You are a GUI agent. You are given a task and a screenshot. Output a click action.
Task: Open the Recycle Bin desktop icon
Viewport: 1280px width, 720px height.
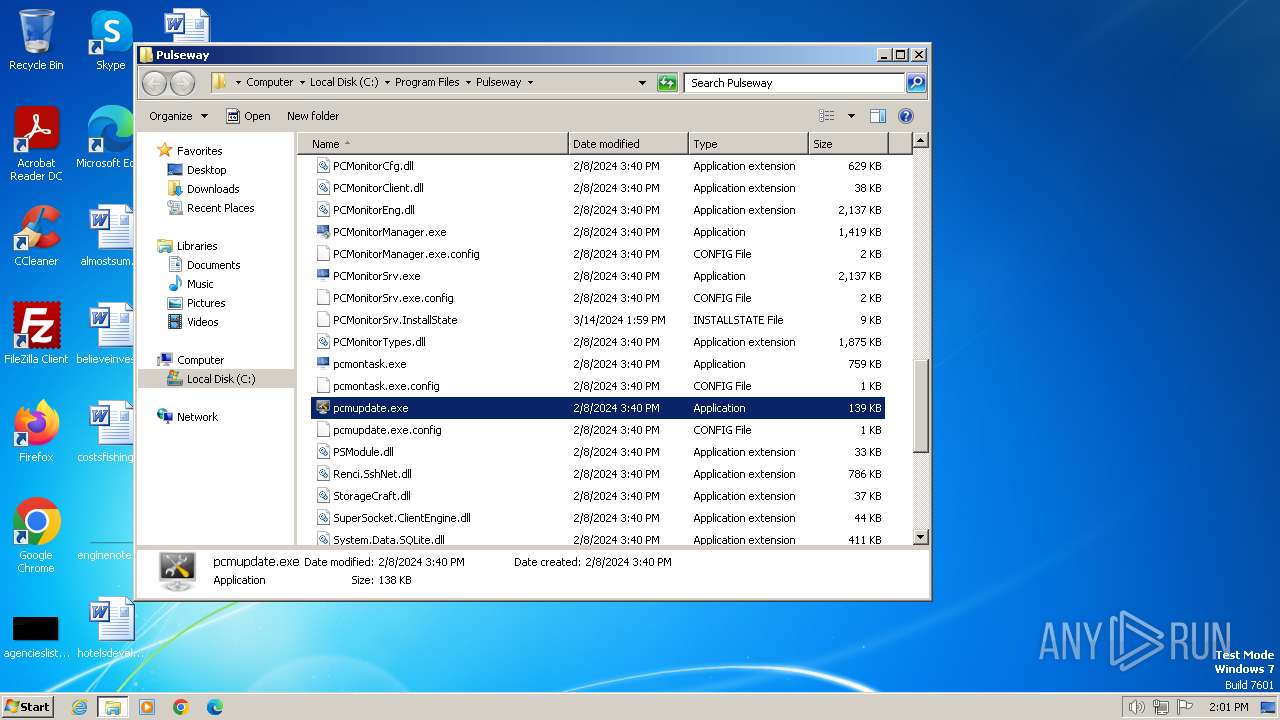(x=36, y=40)
